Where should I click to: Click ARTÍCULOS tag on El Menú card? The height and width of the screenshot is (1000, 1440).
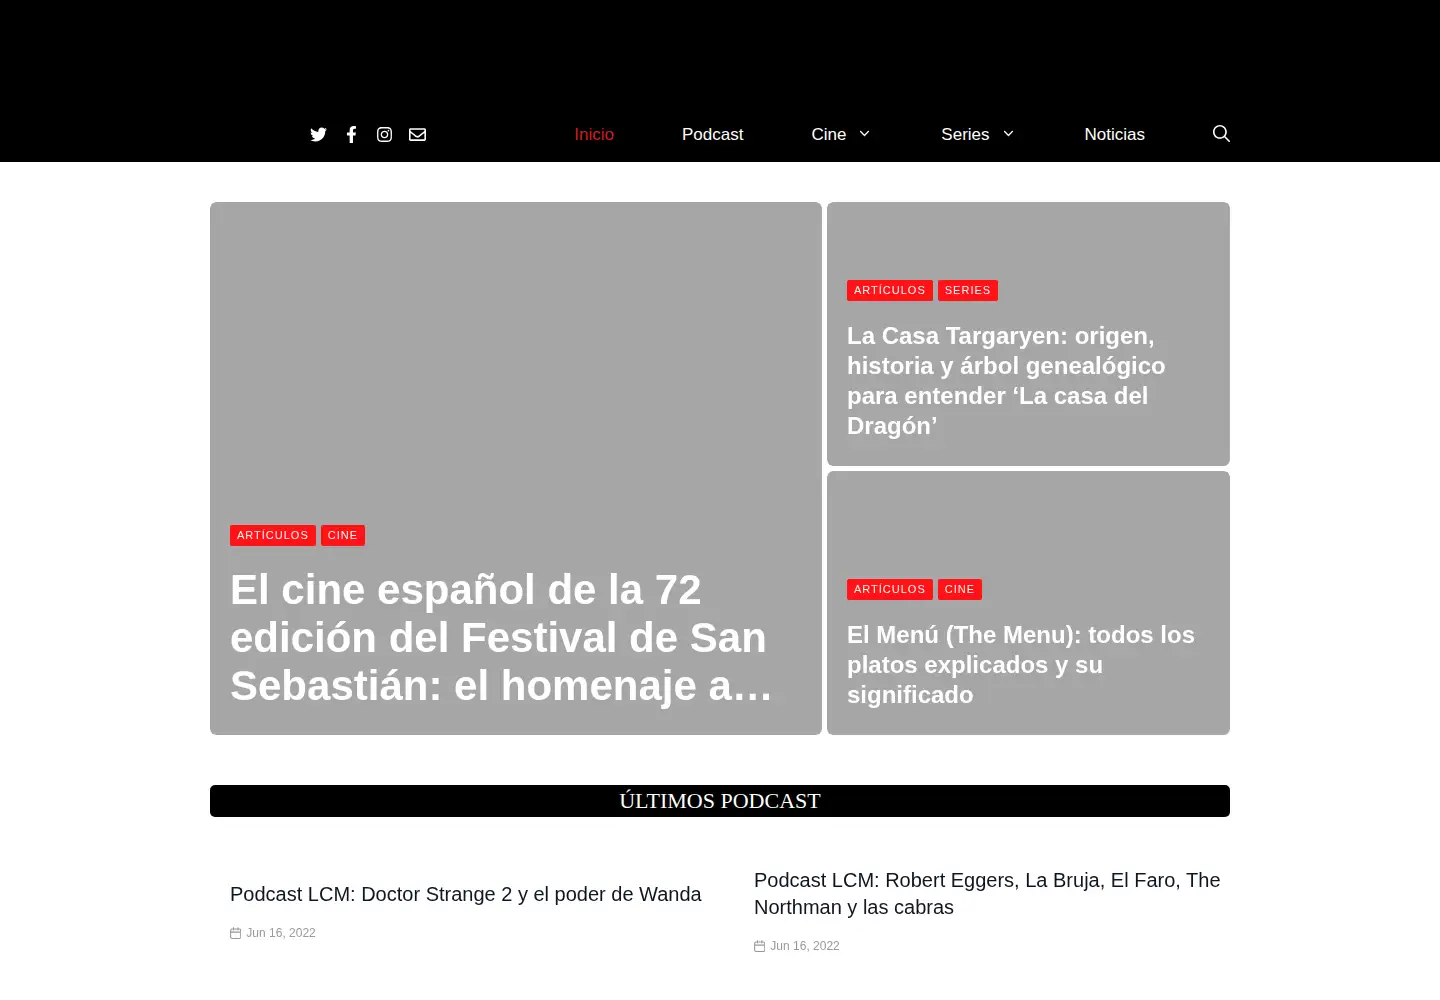coord(890,590)
